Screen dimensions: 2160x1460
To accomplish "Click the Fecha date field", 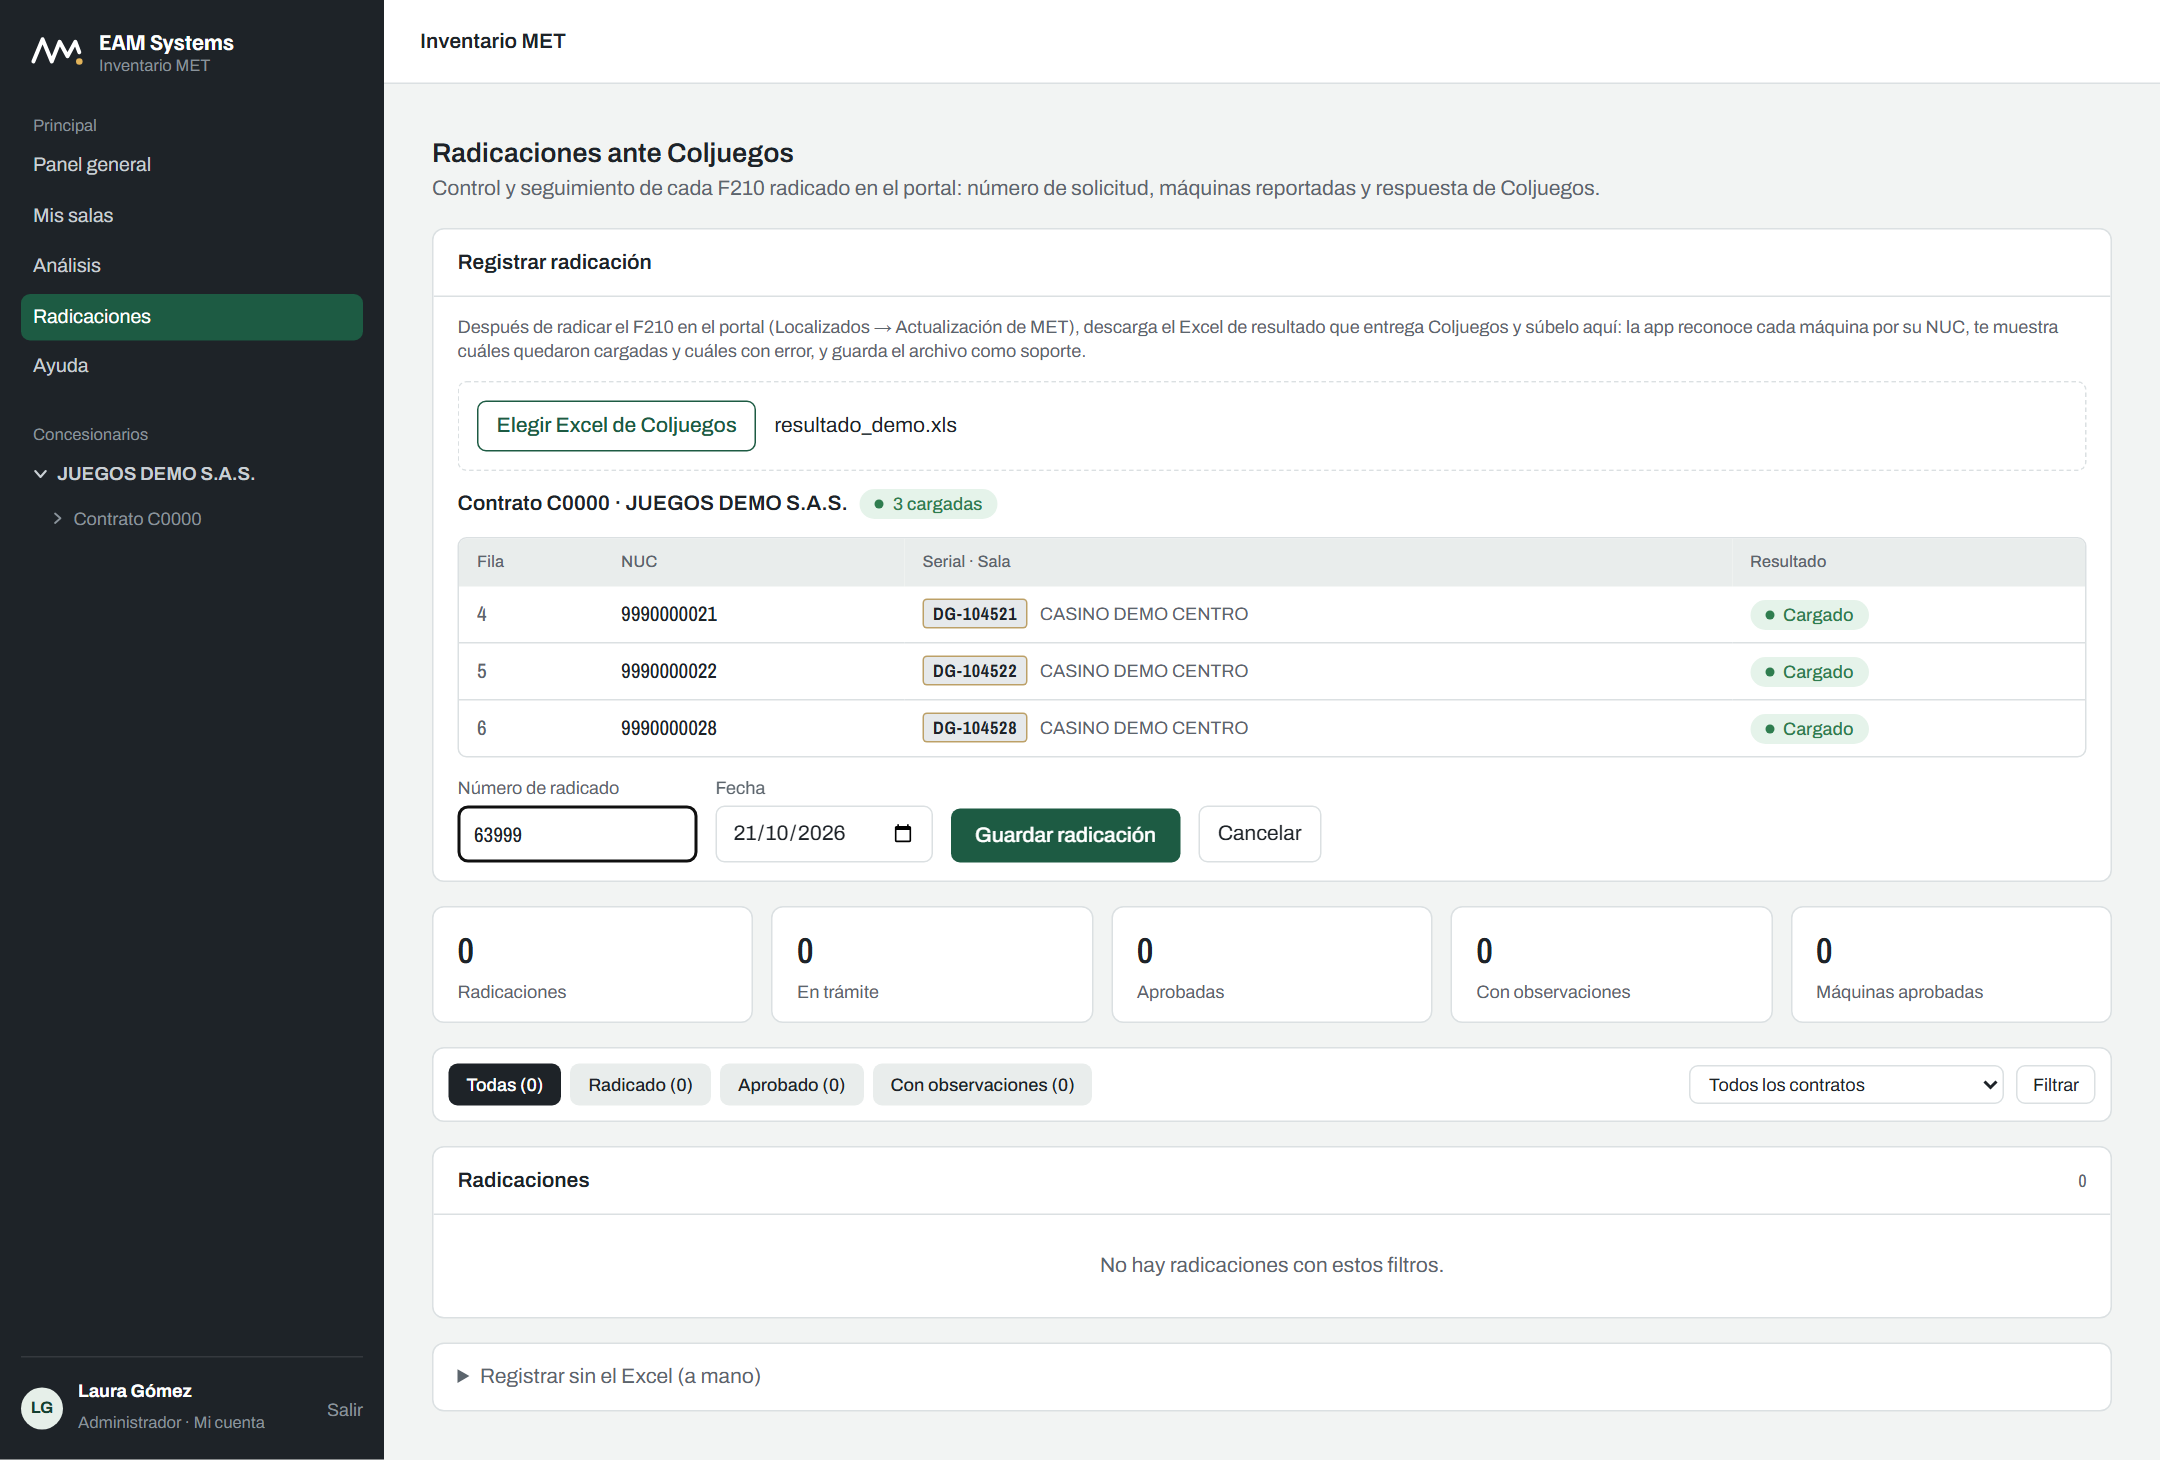I will (824, 834).
